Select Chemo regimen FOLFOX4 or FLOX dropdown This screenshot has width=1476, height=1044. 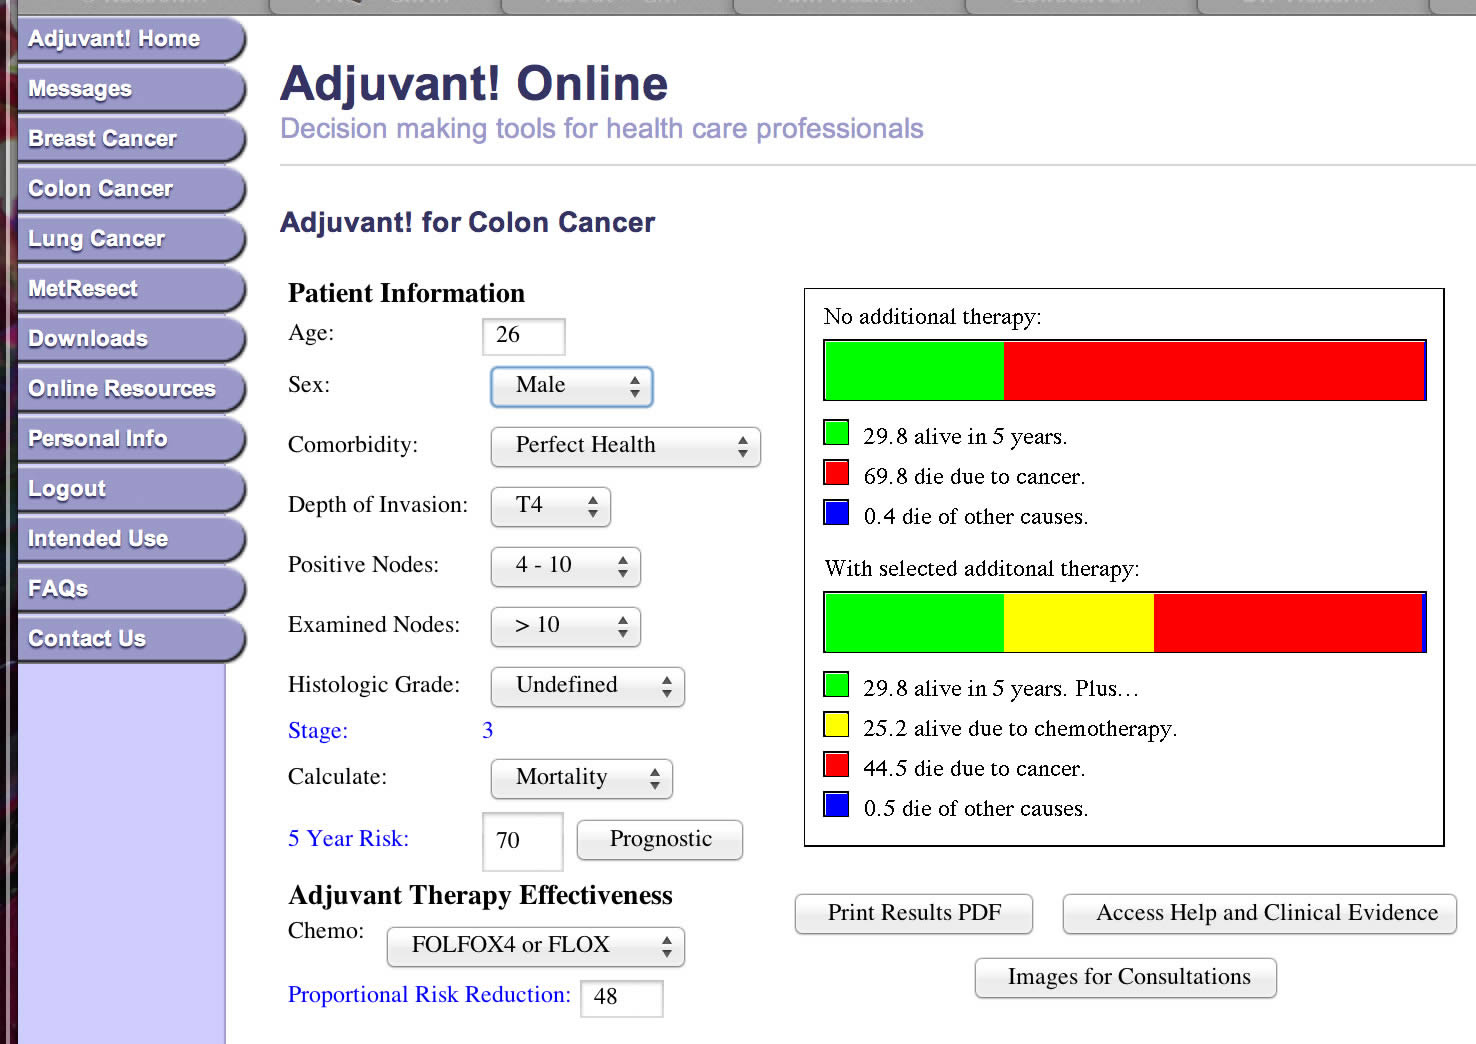pyautogui.click(x=535, y=946)
